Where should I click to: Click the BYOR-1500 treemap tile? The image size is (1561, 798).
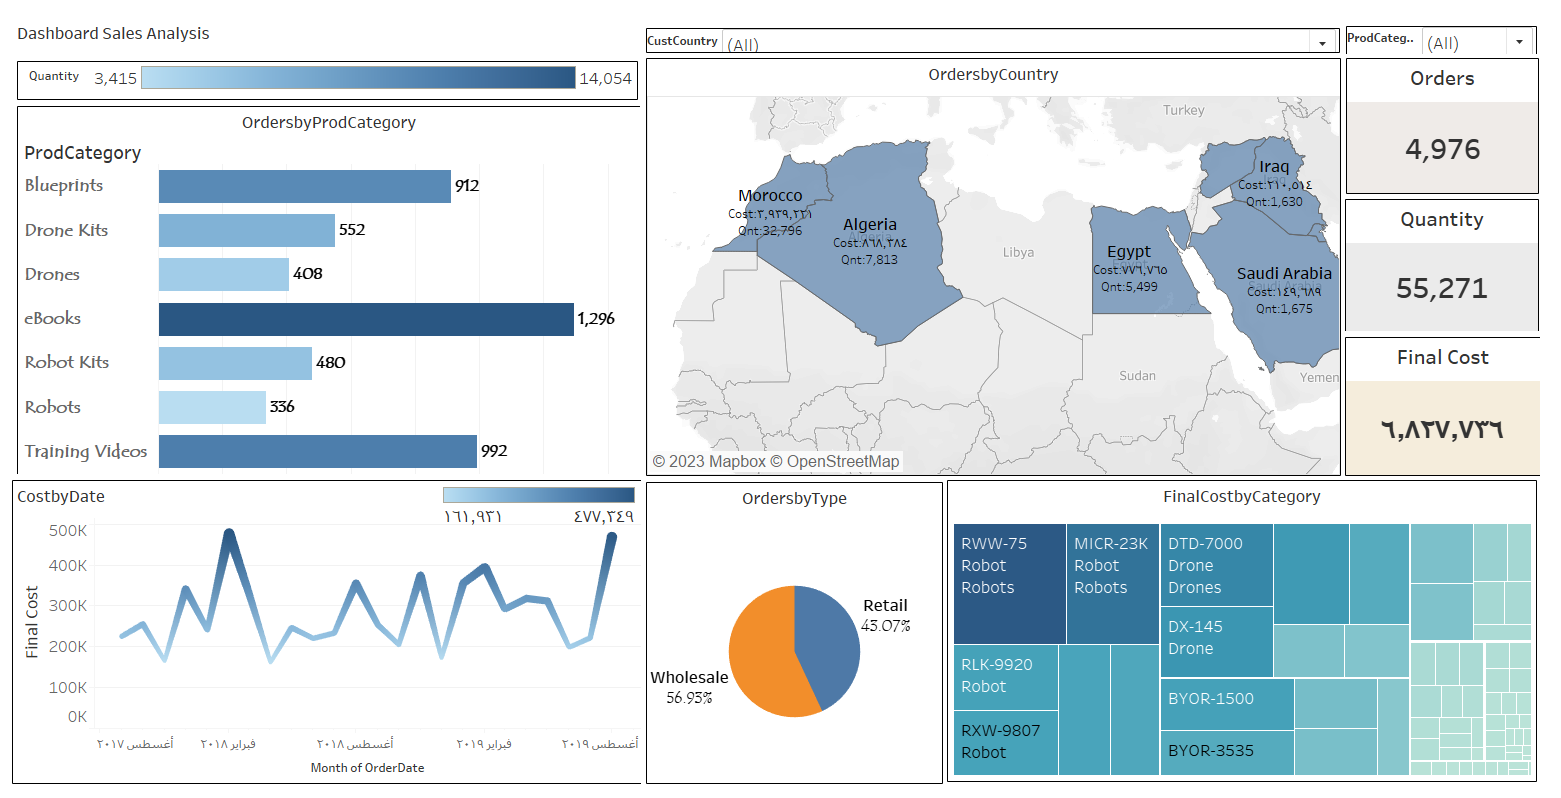pos(1227,704)
